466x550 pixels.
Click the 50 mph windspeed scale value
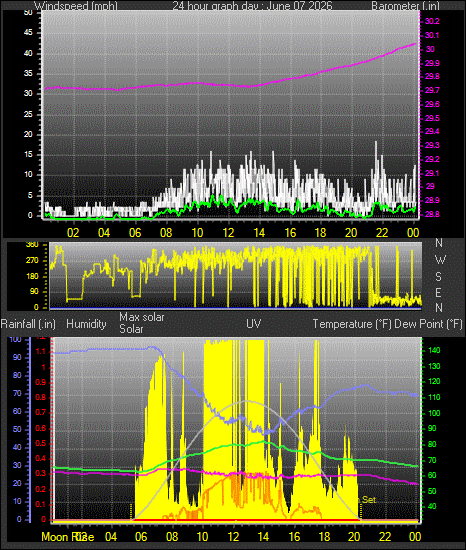tap(28, 13)
